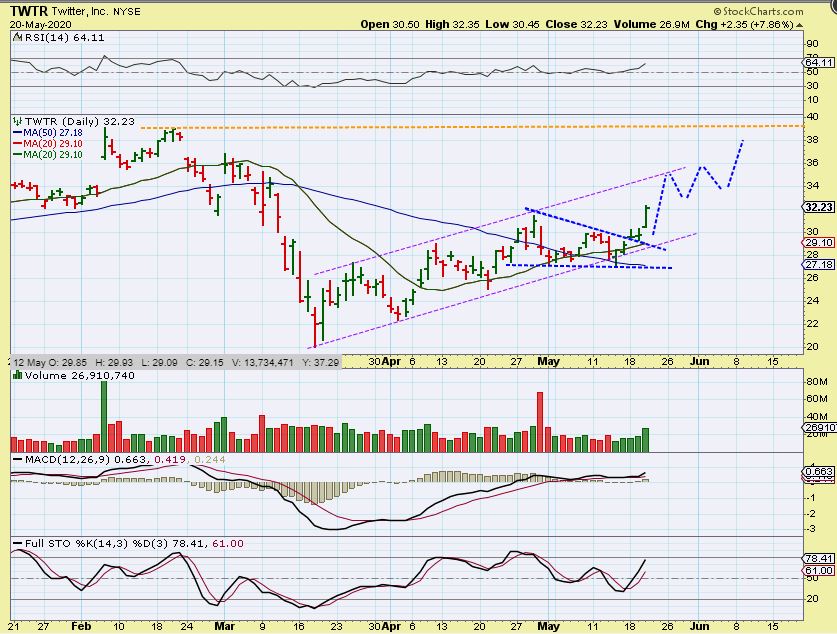
Task: Click the 'Twitter, Inc.' company name
Action: 80,11
